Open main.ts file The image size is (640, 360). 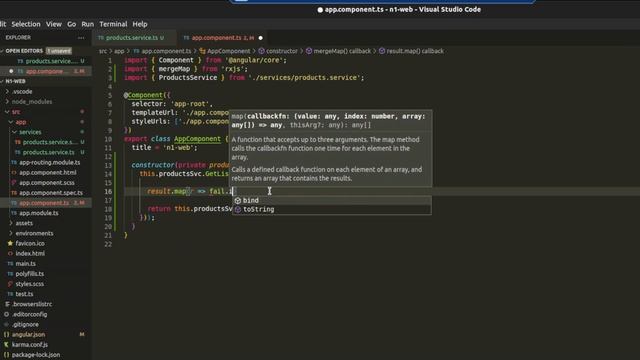[x=25, y=264]
